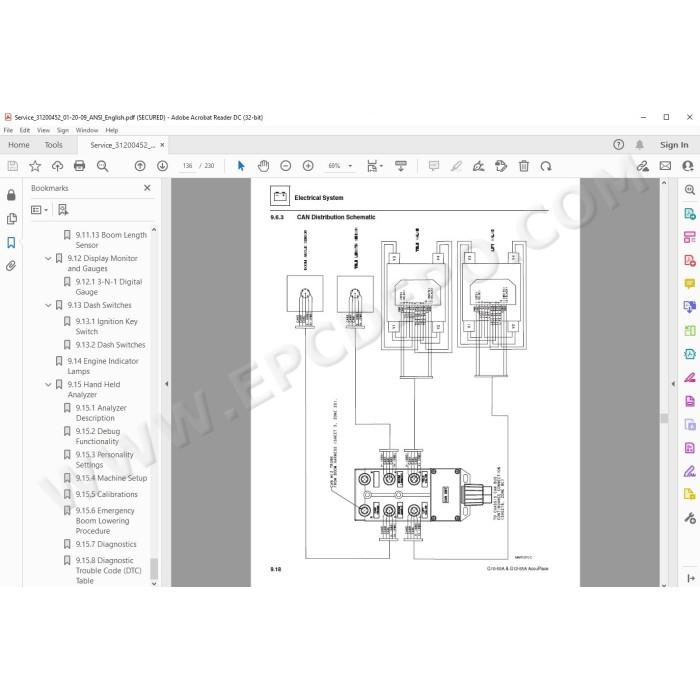Viewport: 700px width, 700px height.
Task: Go to next page arrow
Action: (162, 166)
